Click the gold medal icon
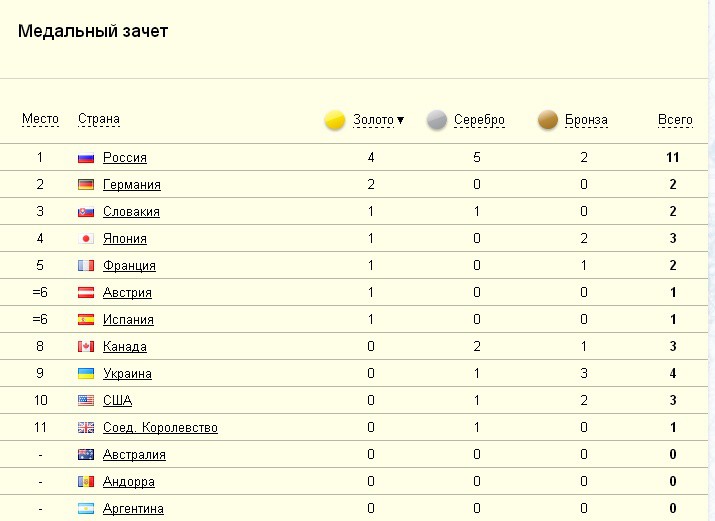The image size is (715, 521). tap(335, 121)
